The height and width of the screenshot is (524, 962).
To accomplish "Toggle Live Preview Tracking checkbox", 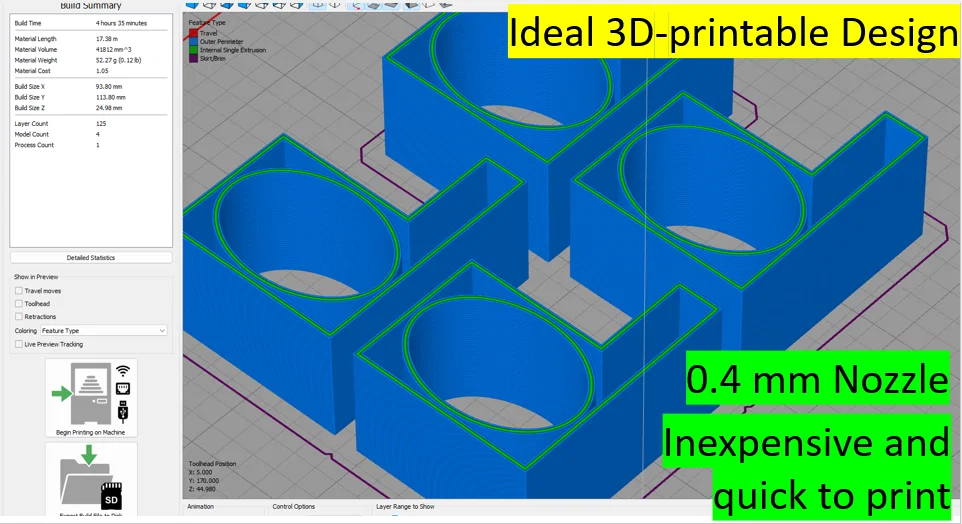I will [x=19, y=344].
